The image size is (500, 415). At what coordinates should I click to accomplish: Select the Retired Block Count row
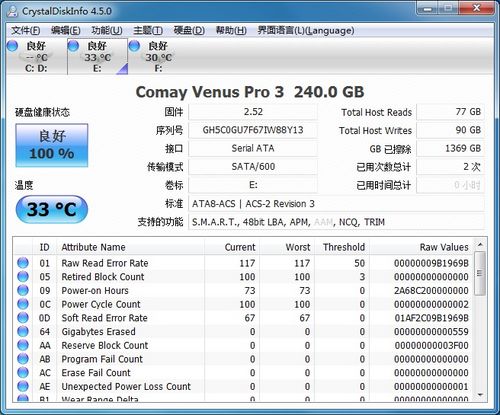(x=243, y=277)
